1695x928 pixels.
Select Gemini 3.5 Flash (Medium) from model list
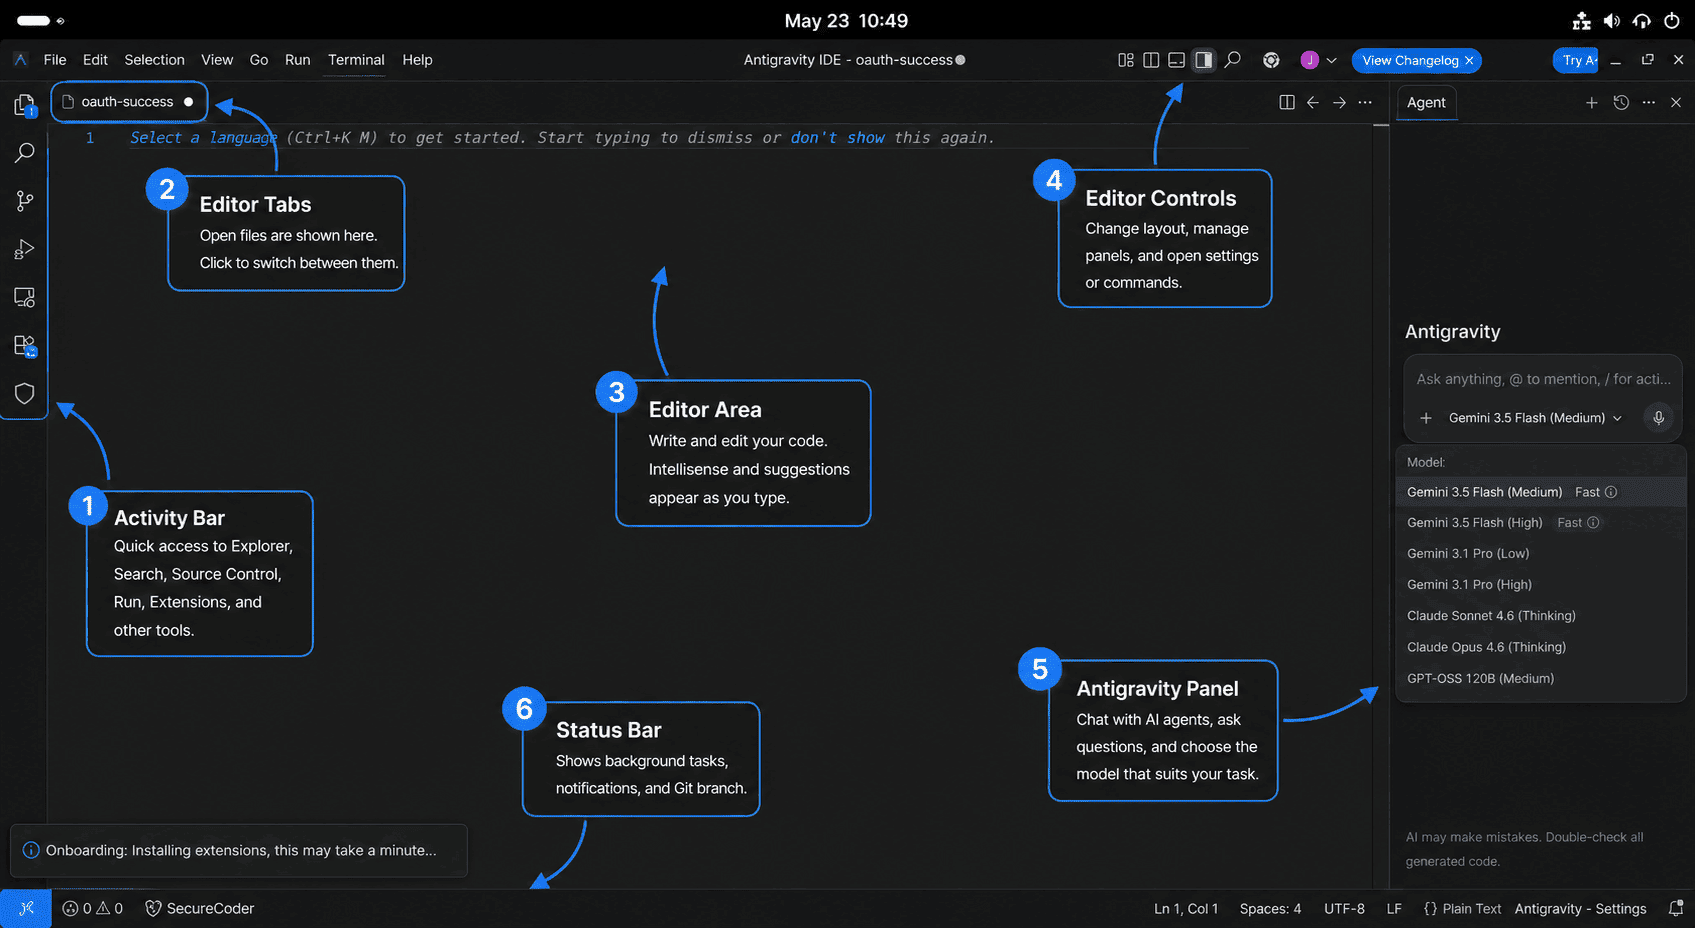pyautogui.click(x=1541, y=492)
